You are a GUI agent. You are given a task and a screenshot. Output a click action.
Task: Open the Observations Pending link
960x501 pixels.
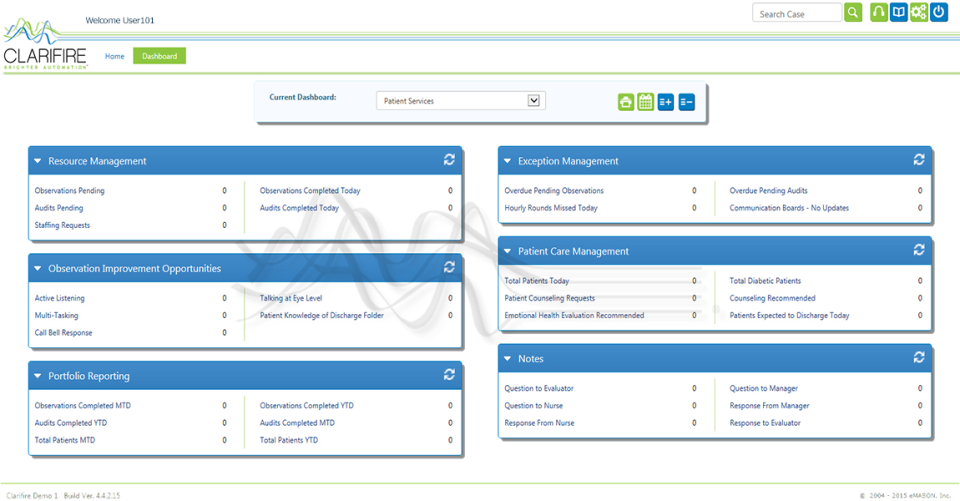tap(69, 191)
